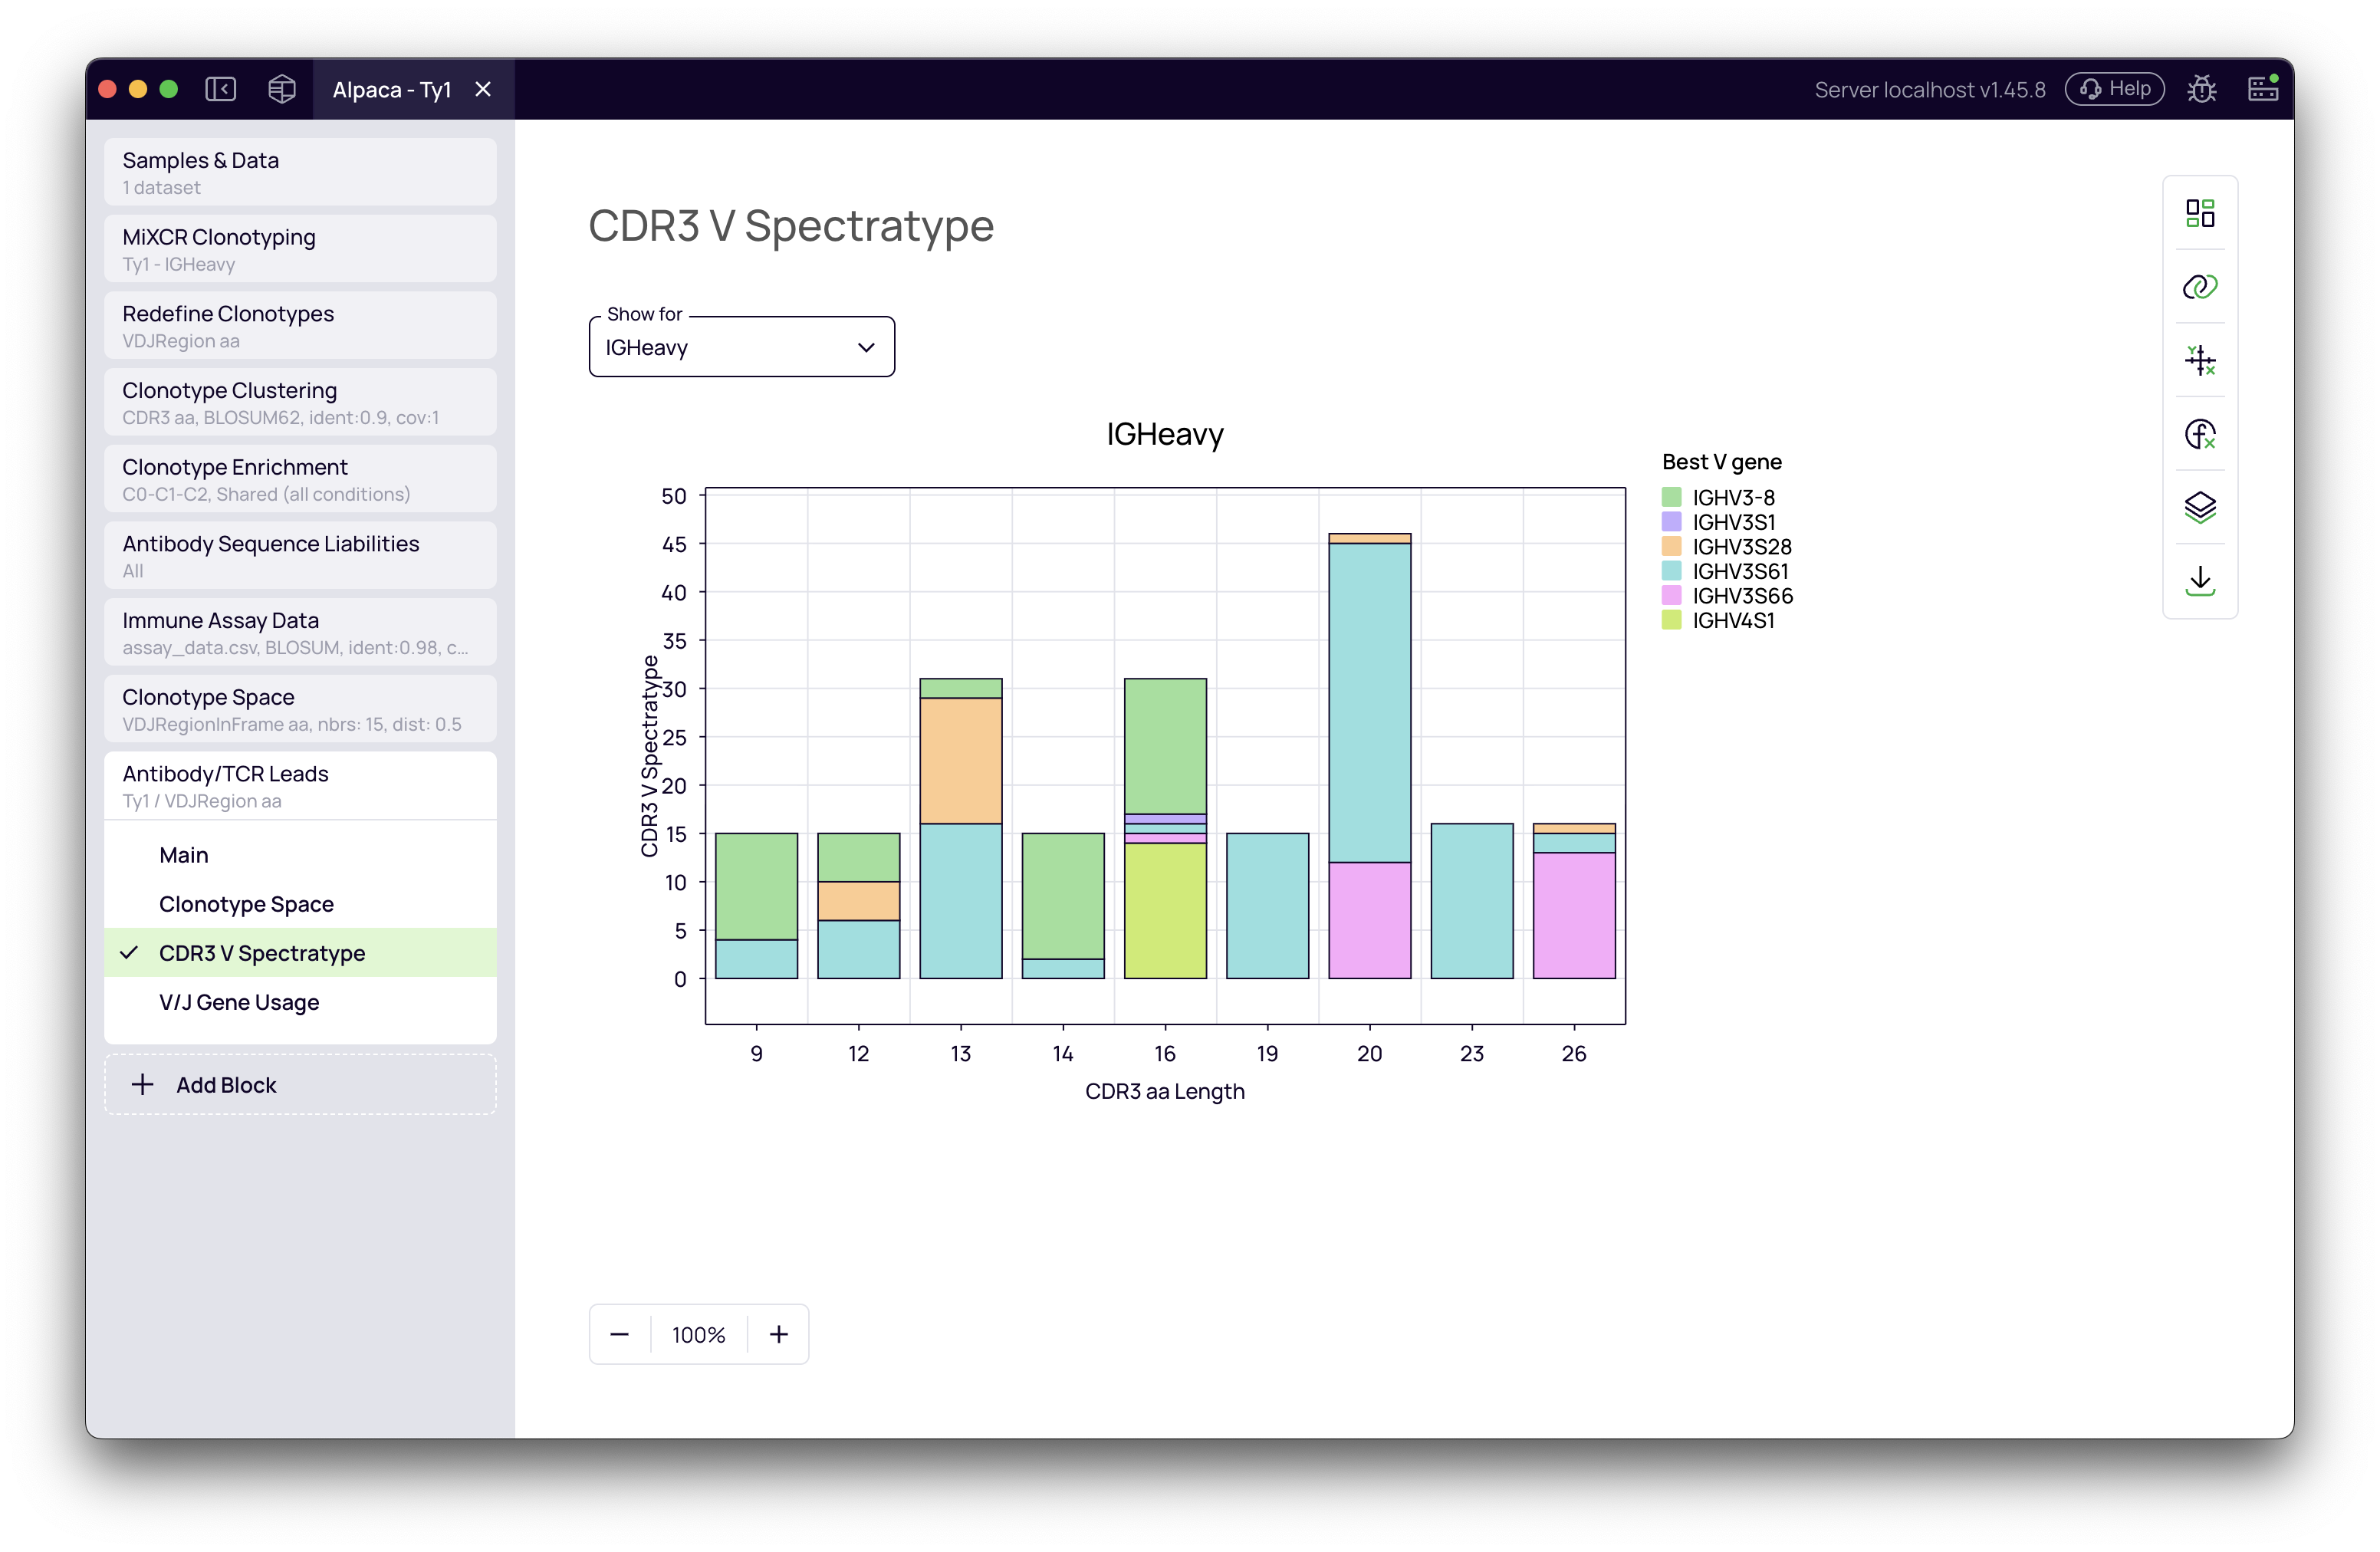This screenshot has height=1552, width=2380.
Task: Open the Clonotype Clustering block
Action: [300, 402]
